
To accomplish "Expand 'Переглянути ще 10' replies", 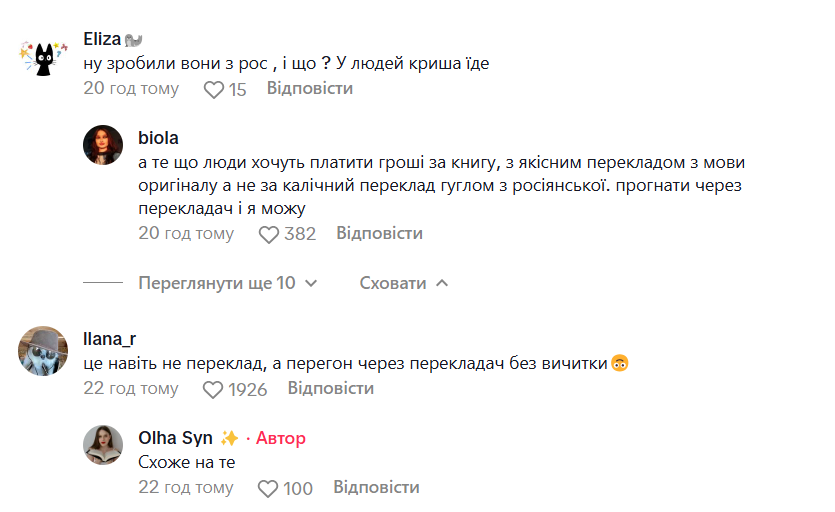I will tap(217, 283).
